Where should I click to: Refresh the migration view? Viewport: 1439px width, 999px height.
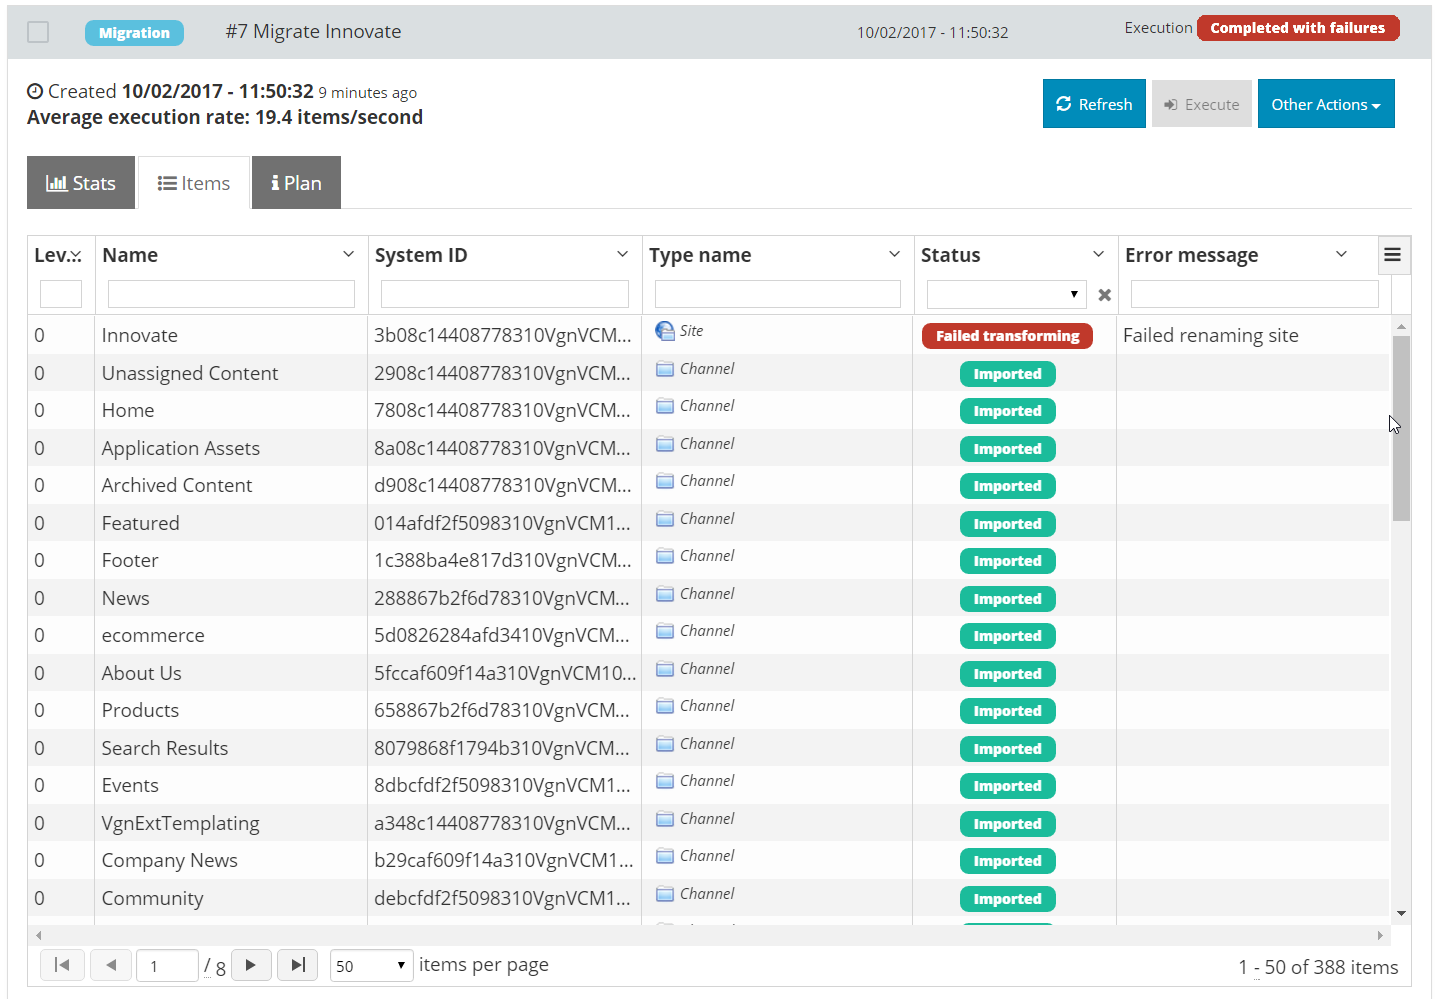[x=1094, y=104]
